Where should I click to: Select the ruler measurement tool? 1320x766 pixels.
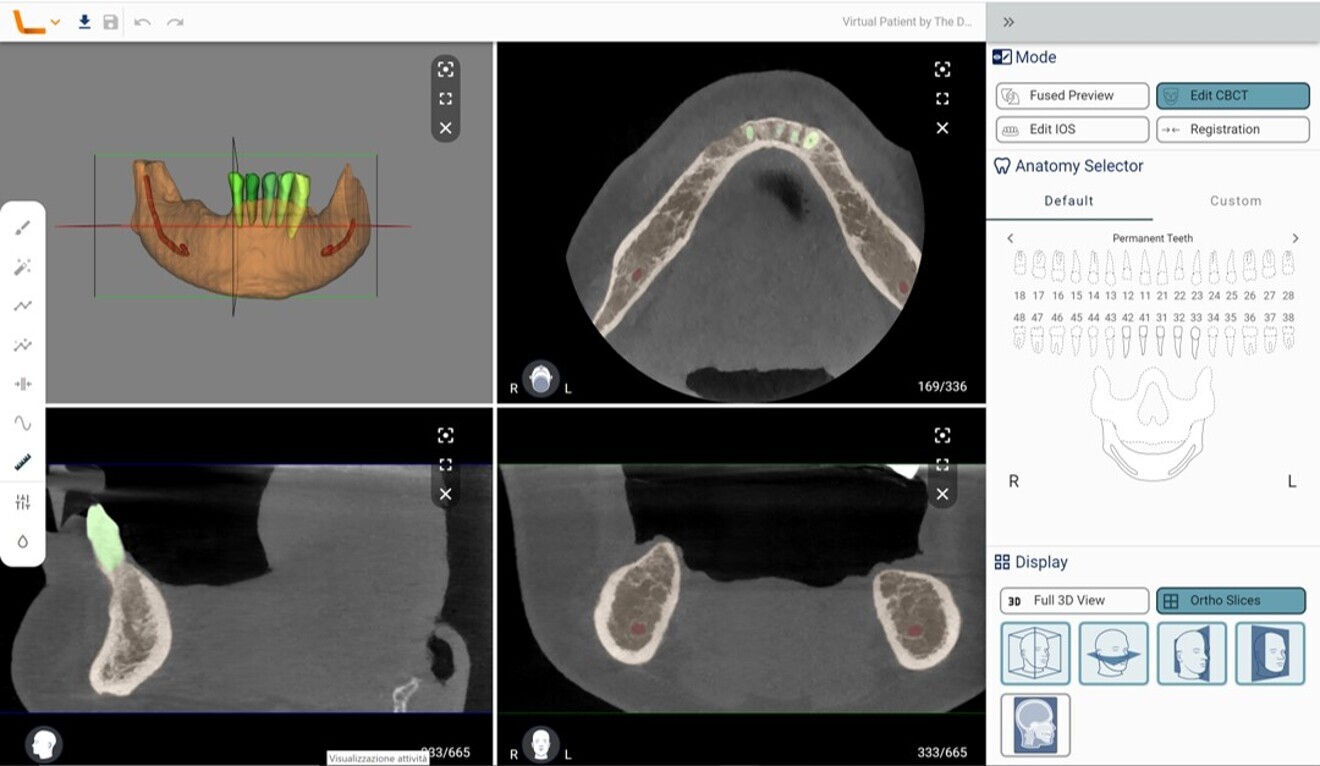click(x=22, y=461)
